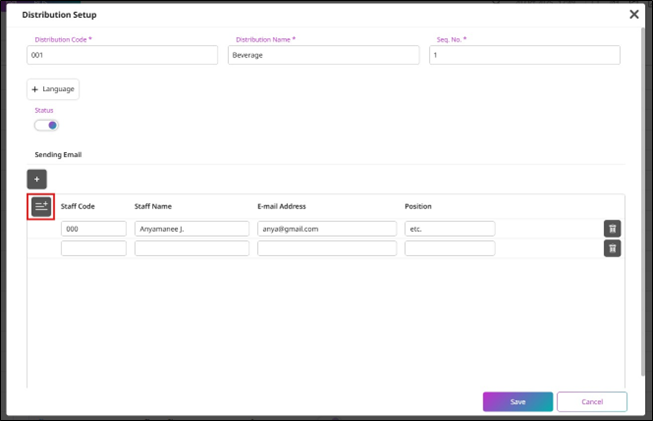Edit the position field containing etc.

pyautogui.click(x=450, y=229)
